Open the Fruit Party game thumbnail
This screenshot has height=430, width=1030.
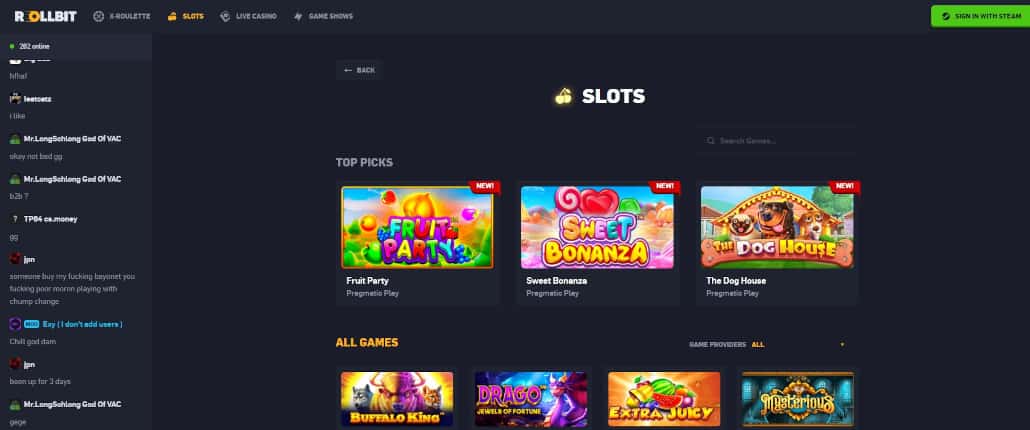417,227
